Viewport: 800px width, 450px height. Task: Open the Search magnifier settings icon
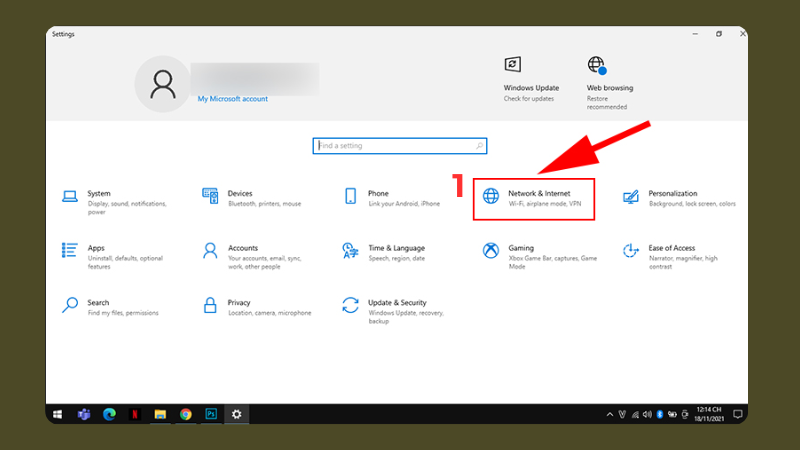click(70, 305)
